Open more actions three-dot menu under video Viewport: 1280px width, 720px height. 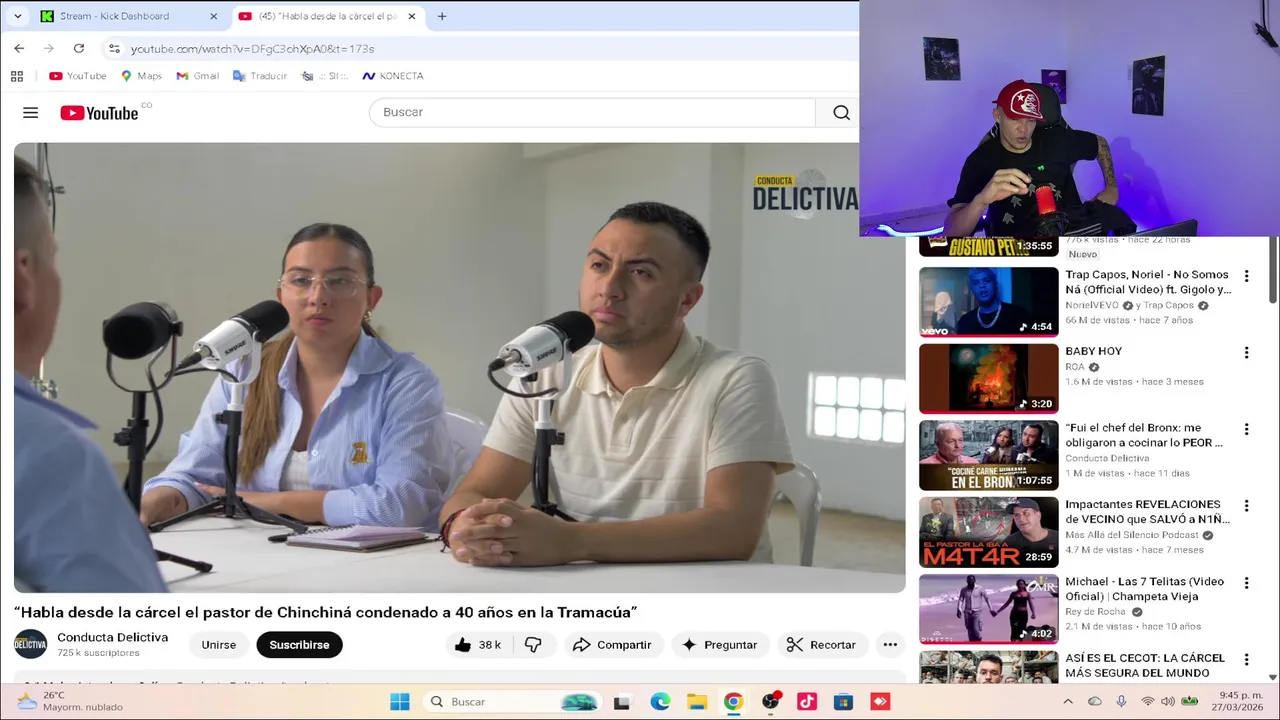pos(890,645)
